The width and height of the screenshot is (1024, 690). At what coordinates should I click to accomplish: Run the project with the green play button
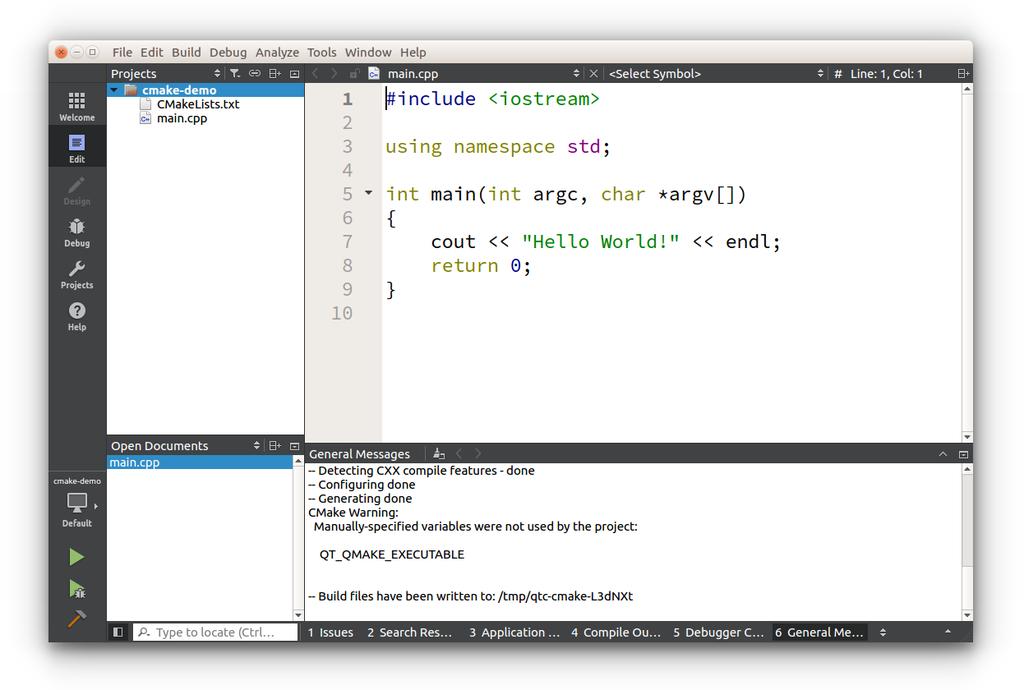[76, 557]
